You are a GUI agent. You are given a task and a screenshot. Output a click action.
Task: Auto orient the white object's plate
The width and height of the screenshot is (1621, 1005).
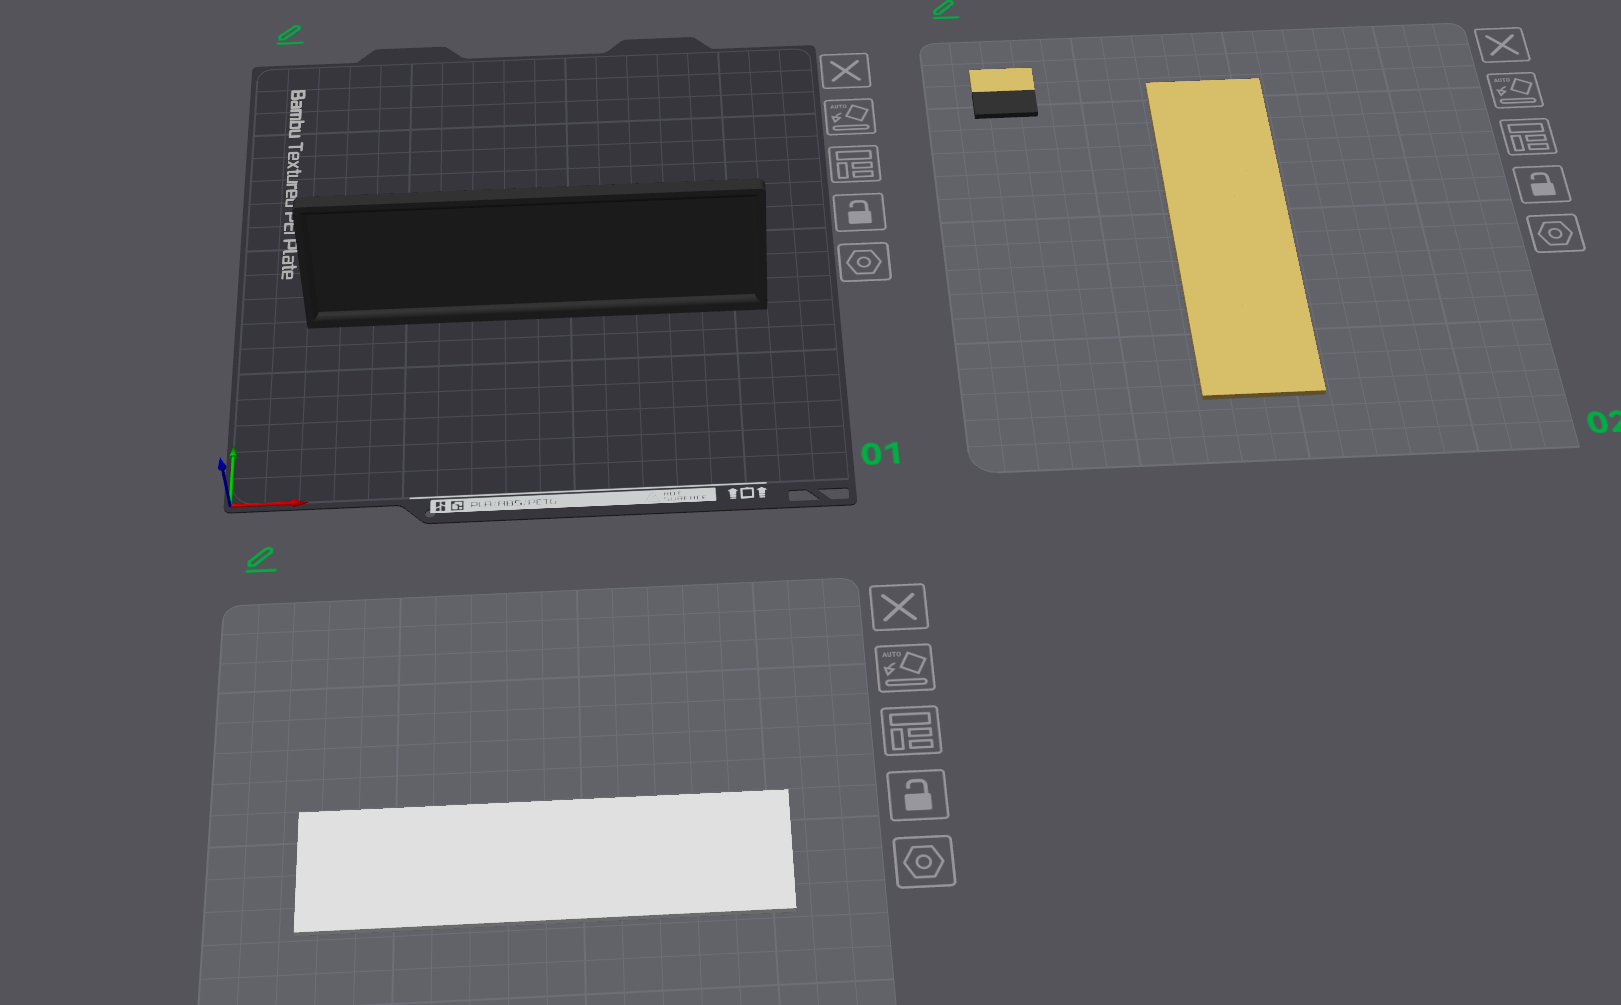(905, 668)
